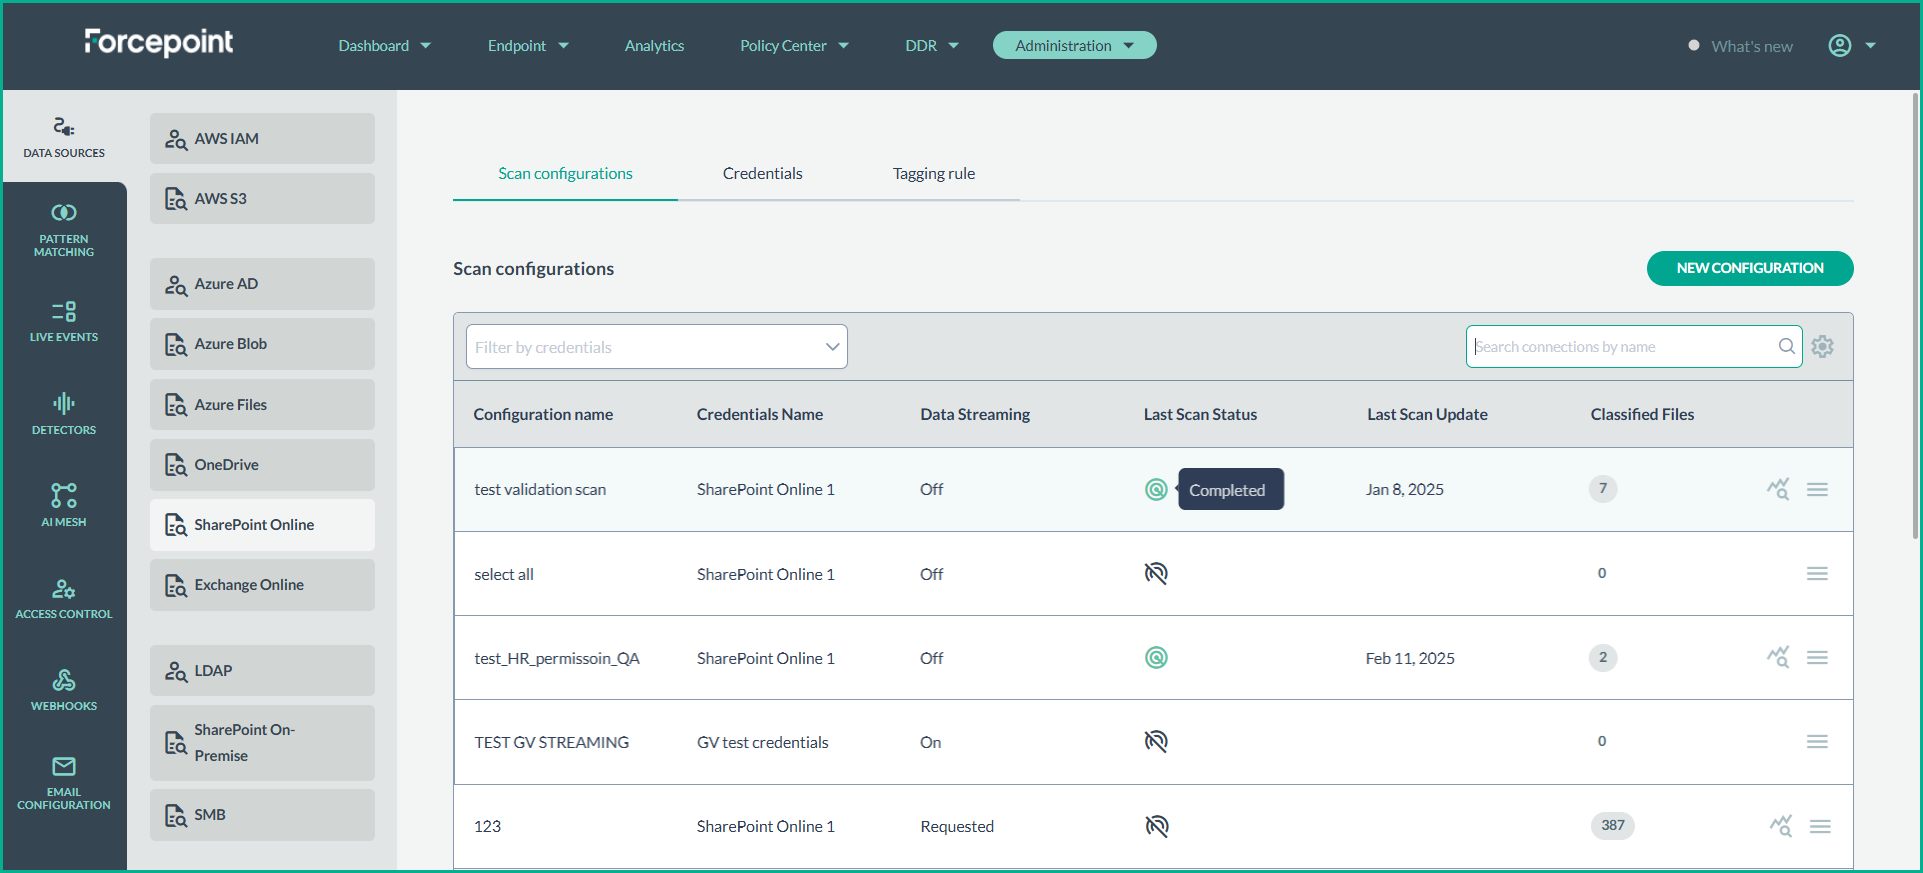Open the AI Mesh section
Image resolution: width=1923 pixels, height=873 pixels.
tap(64, 505)
